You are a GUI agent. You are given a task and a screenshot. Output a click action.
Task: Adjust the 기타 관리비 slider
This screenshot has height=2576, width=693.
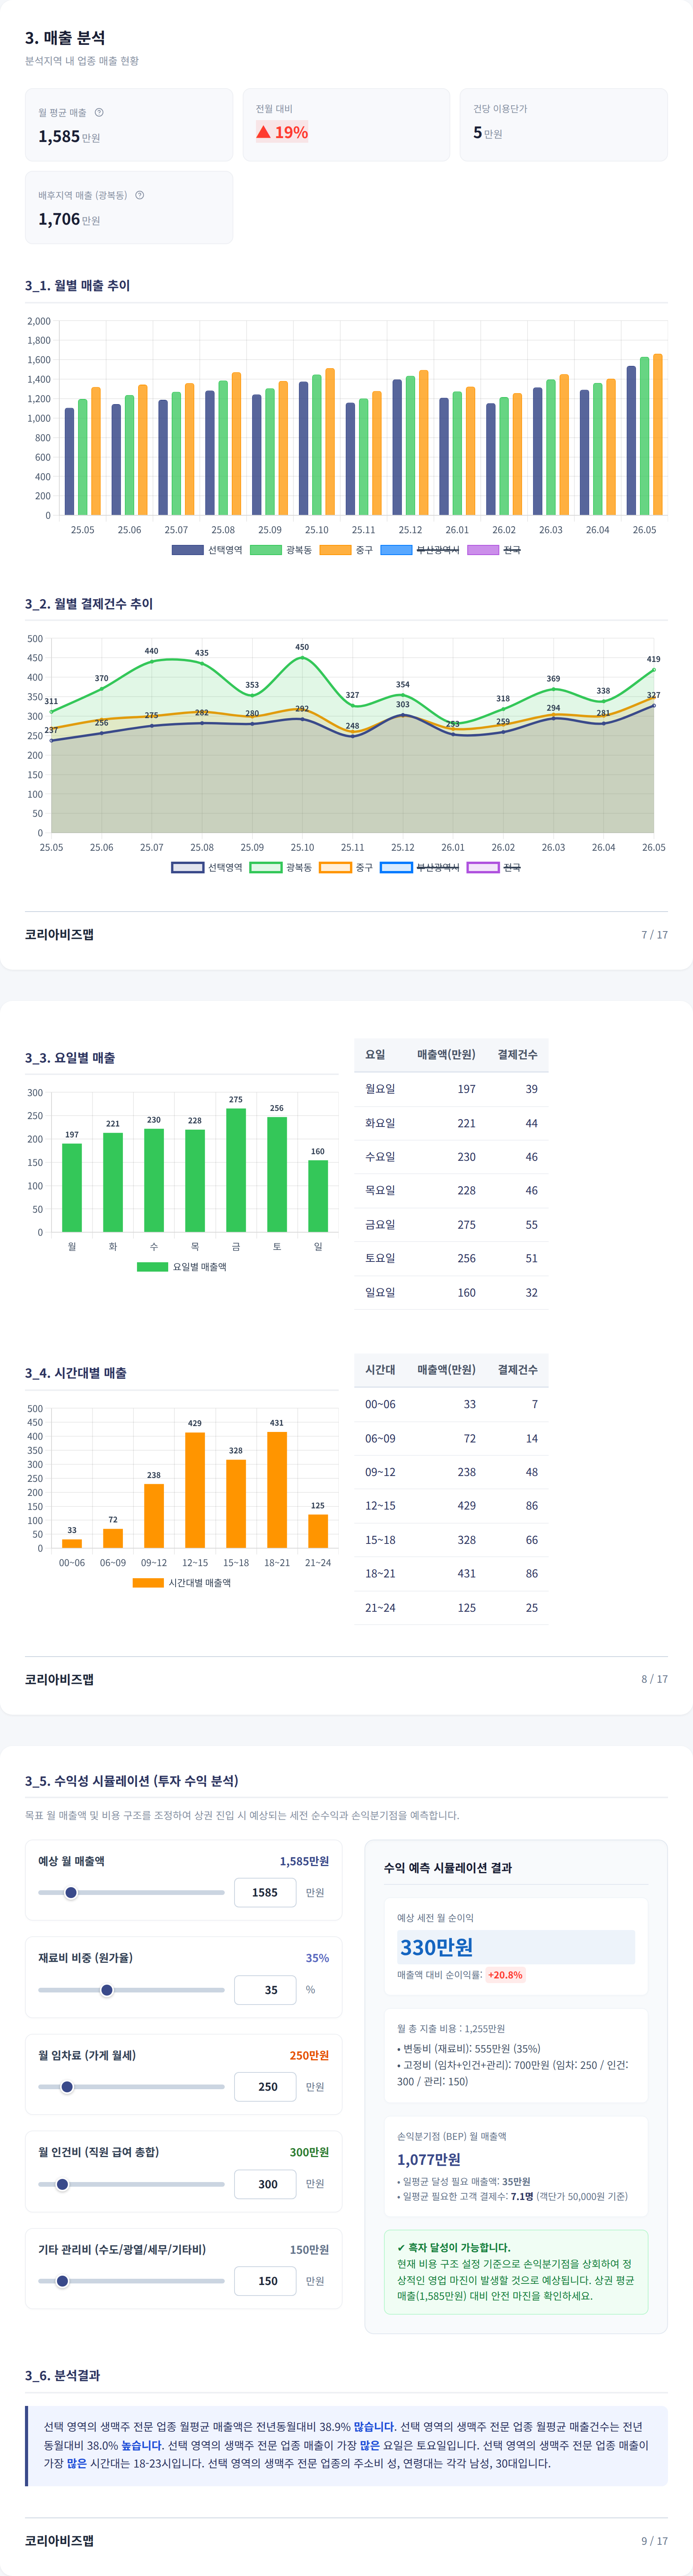pos(131,2281)
